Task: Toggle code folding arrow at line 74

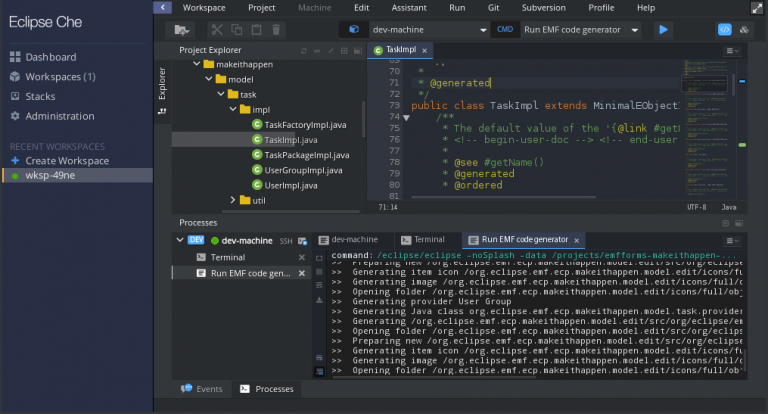Action: tap(405, 118)
